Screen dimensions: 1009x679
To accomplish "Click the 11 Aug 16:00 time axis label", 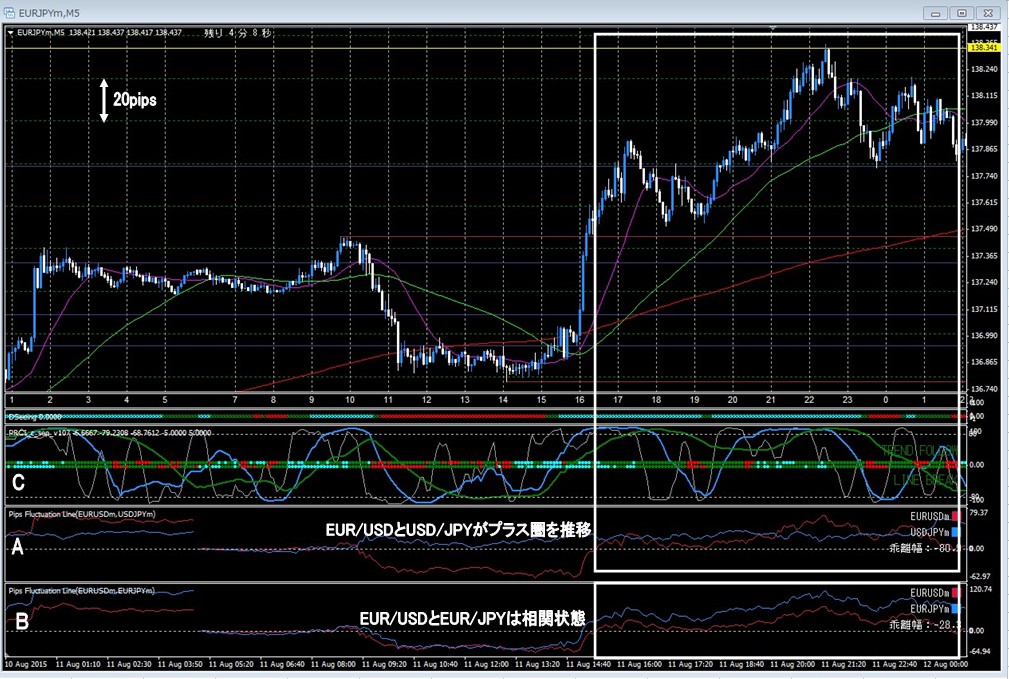I will click(x=640, y=664).
